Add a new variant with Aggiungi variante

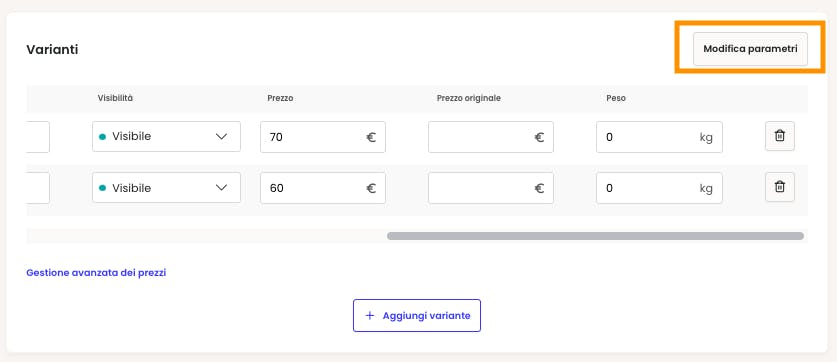tap(417, 316)
